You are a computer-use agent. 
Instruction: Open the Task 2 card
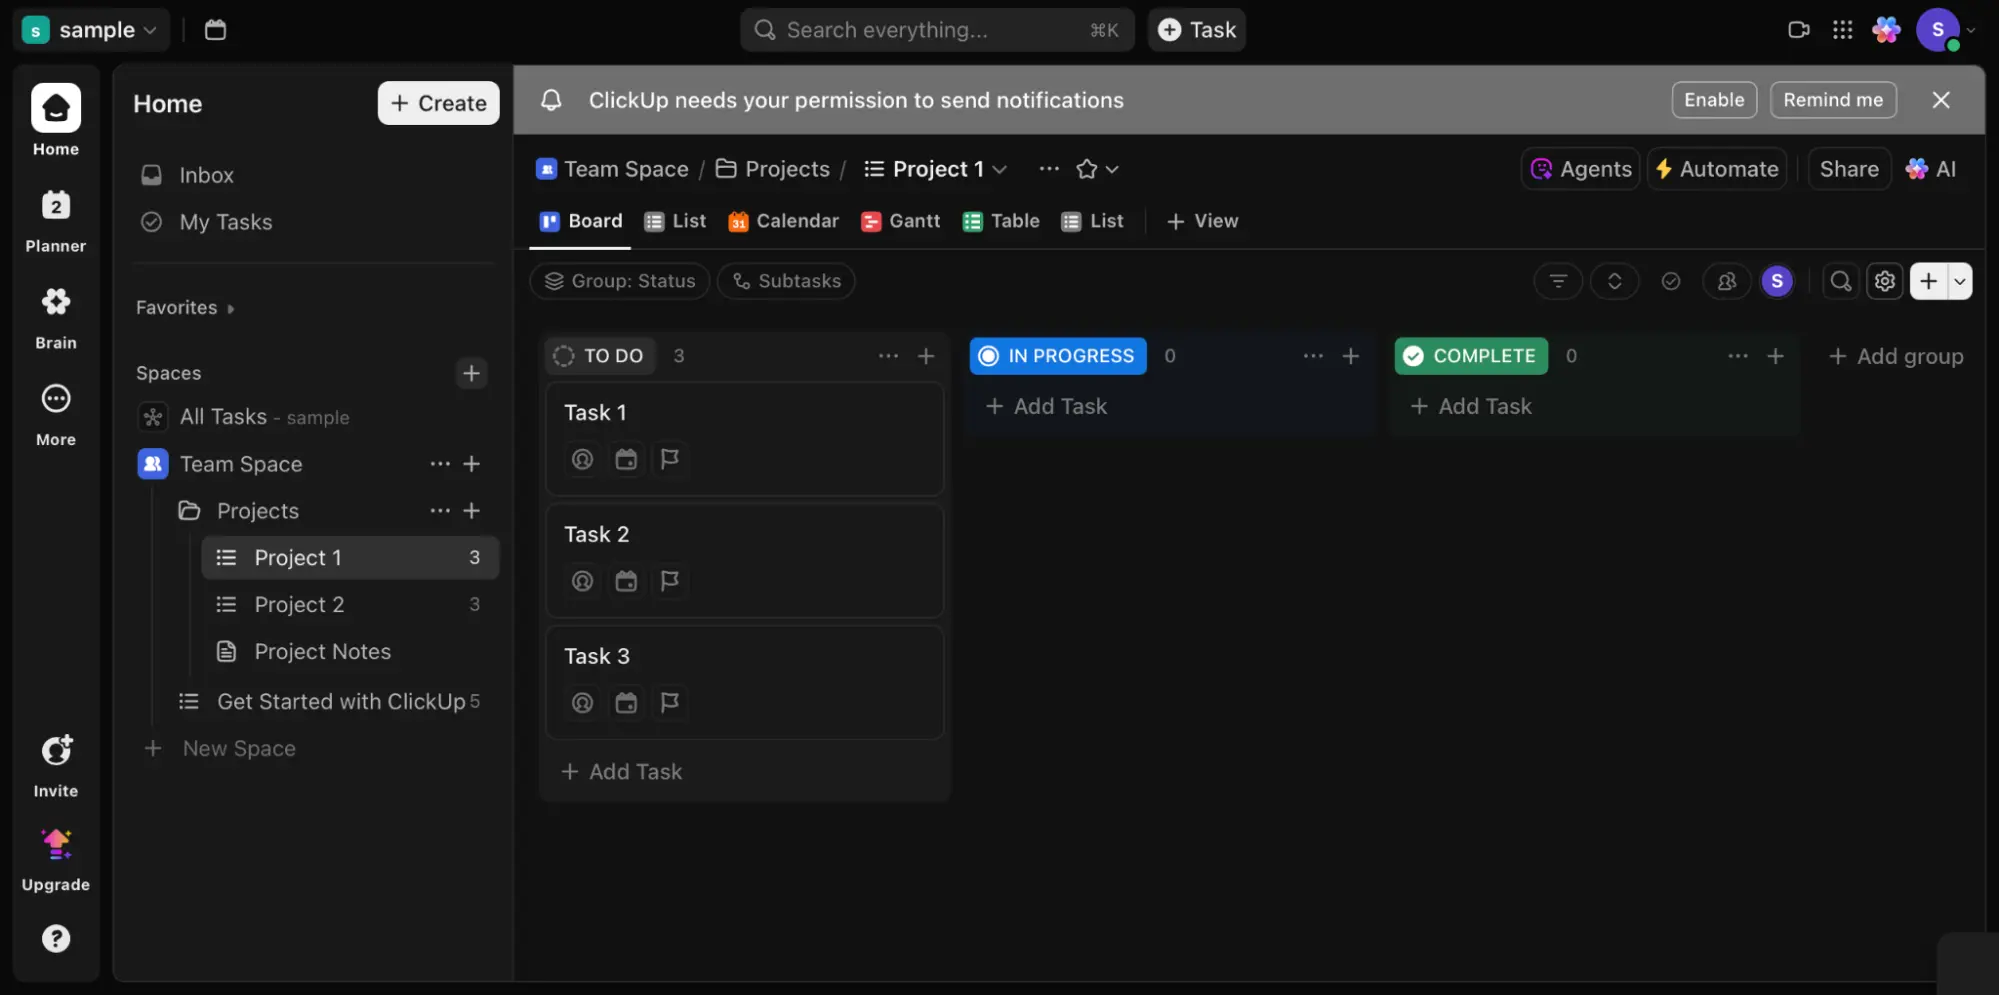point(744,560)
